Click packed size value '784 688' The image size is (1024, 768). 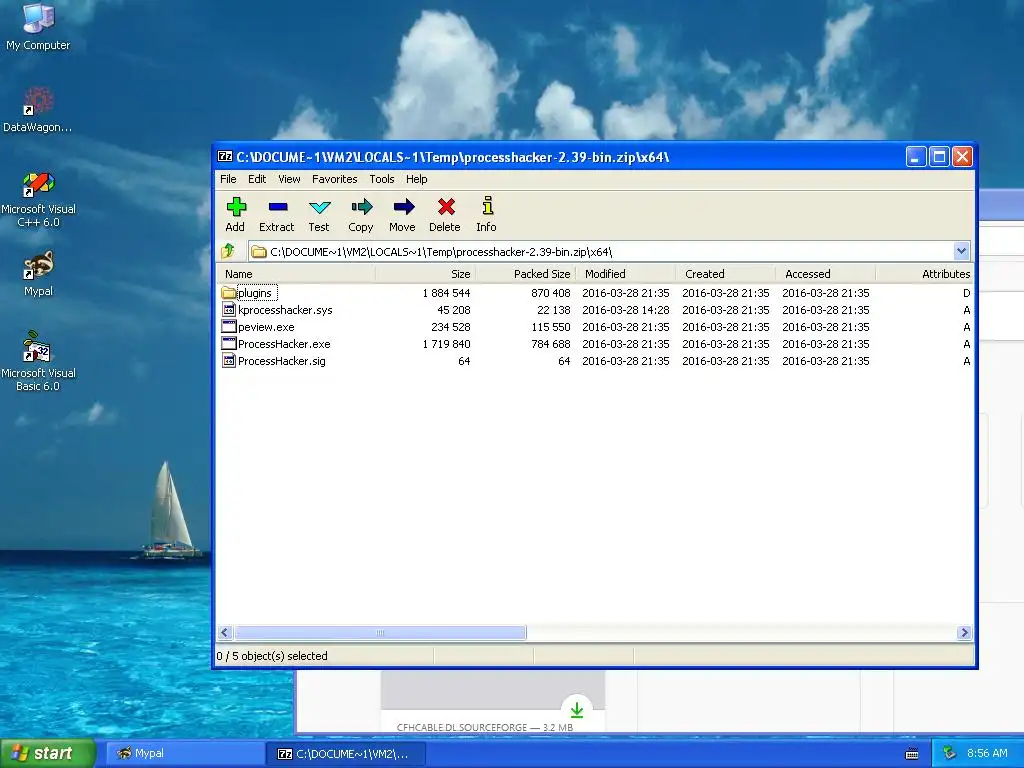point(551,344)
